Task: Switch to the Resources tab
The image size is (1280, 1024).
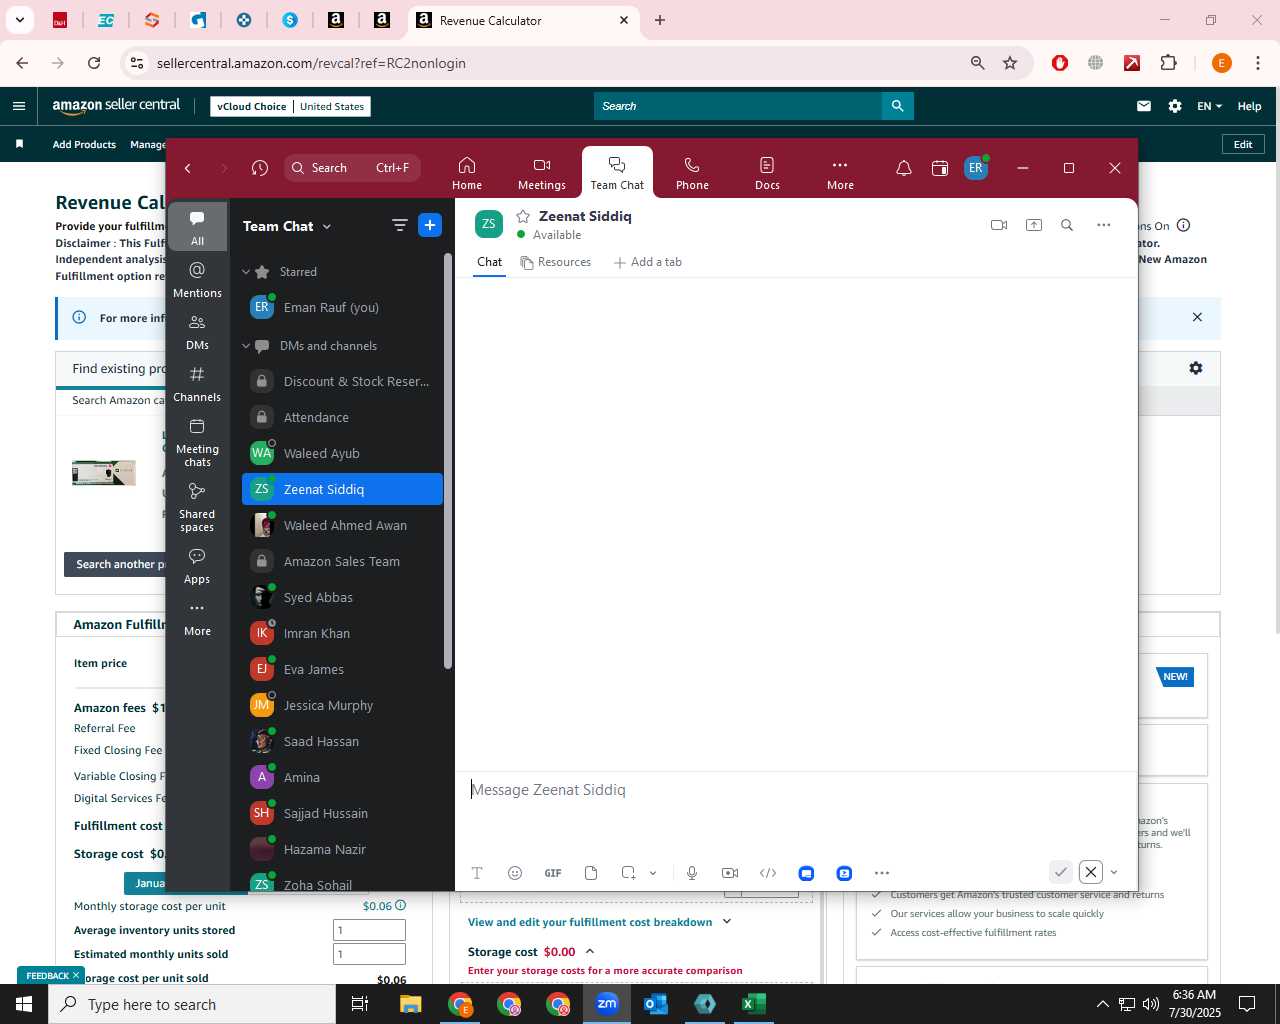Action: (555, 262)
